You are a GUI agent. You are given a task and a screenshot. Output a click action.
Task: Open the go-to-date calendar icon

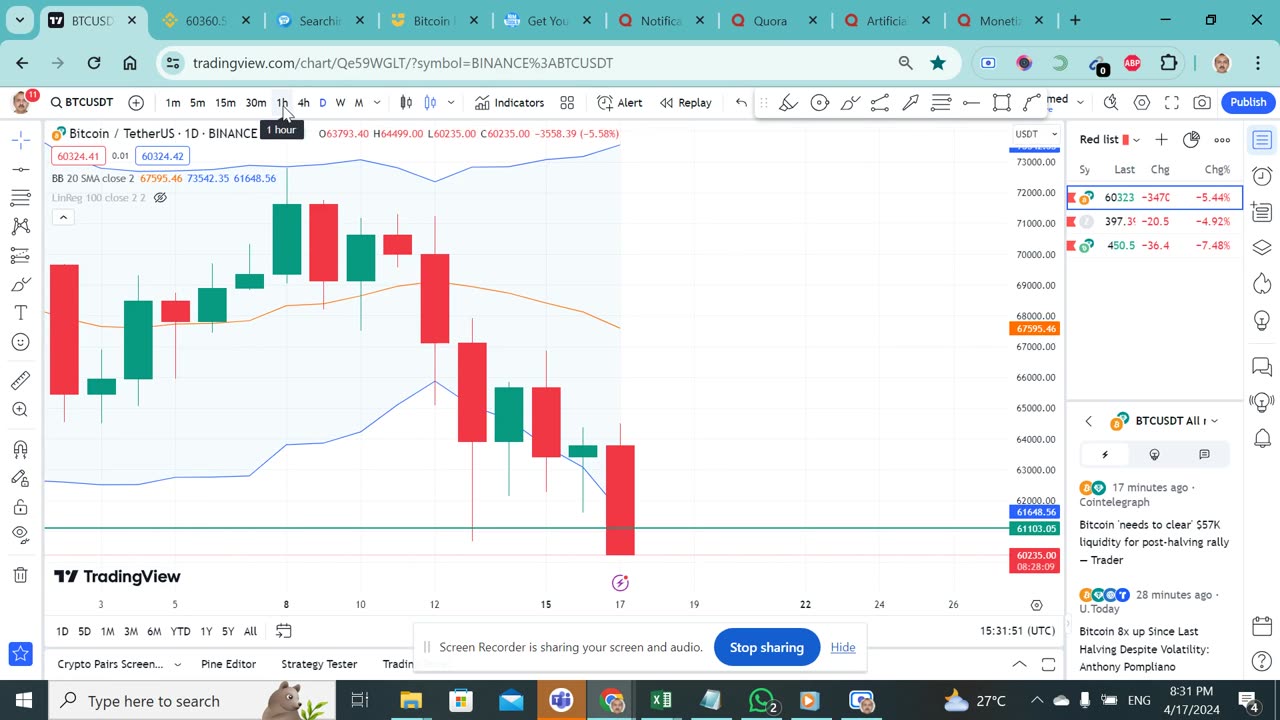[284, 631]
